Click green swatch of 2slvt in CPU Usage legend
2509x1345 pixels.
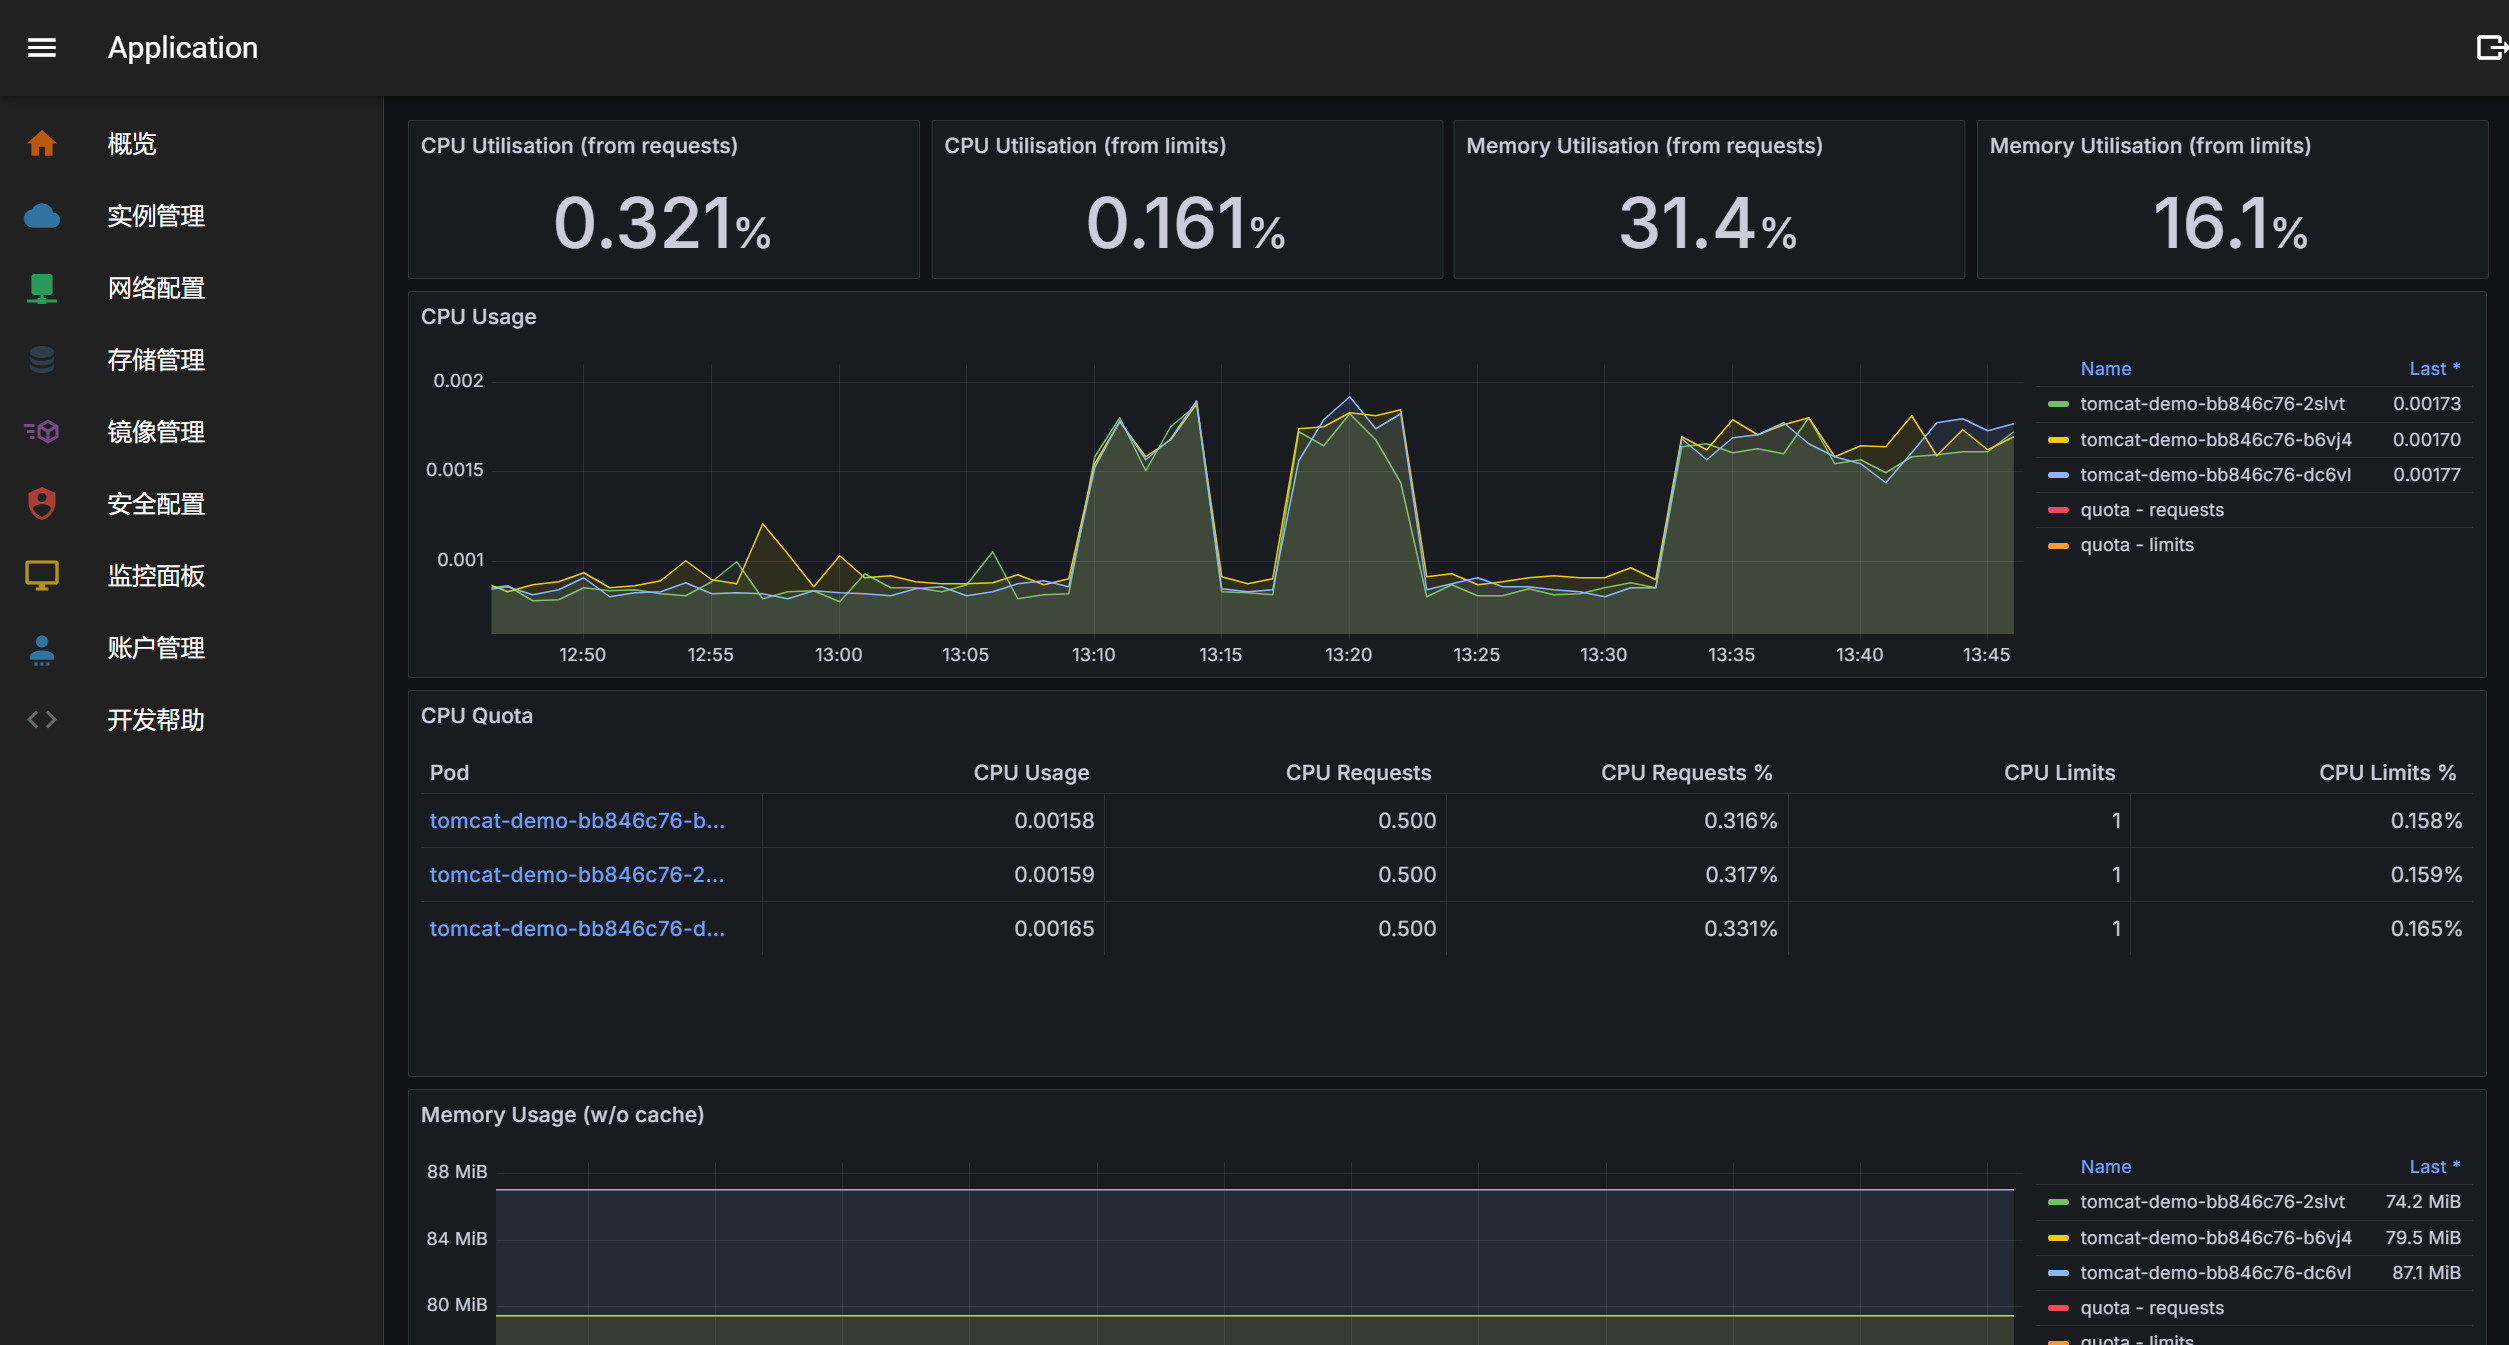(x=2058, y=404)
